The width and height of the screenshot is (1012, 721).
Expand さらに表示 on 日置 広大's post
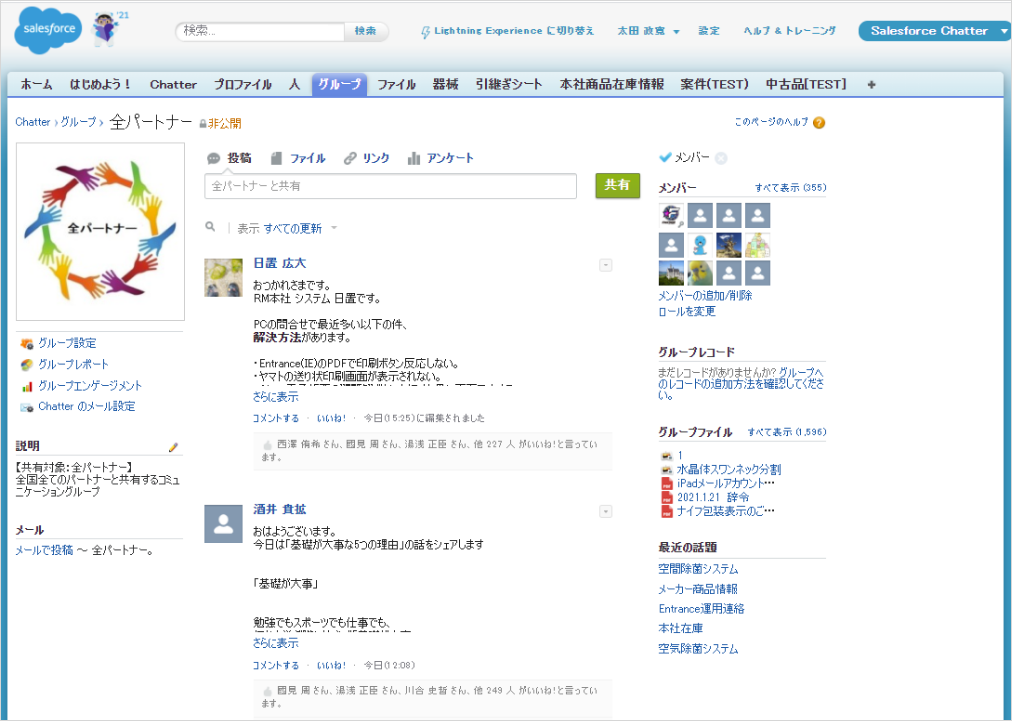(276, 396)
